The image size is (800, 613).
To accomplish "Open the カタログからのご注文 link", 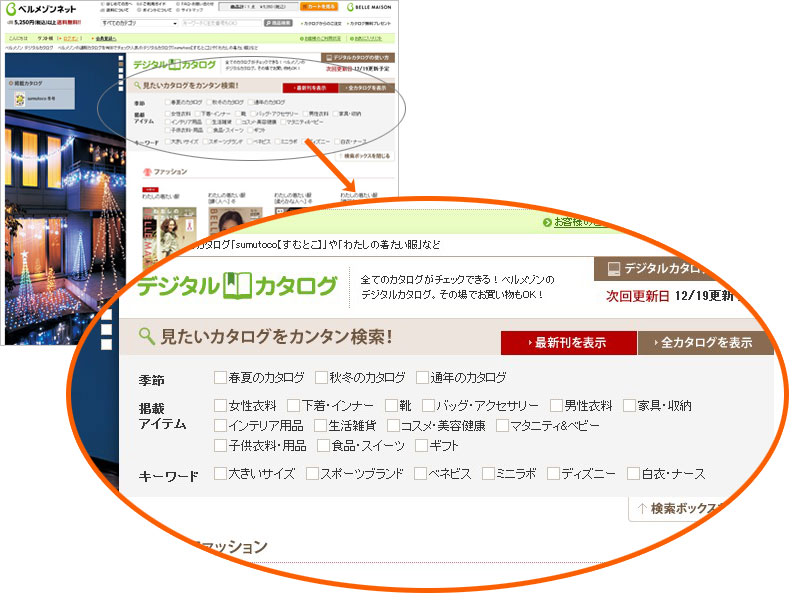I will click(x=321, y=23).
